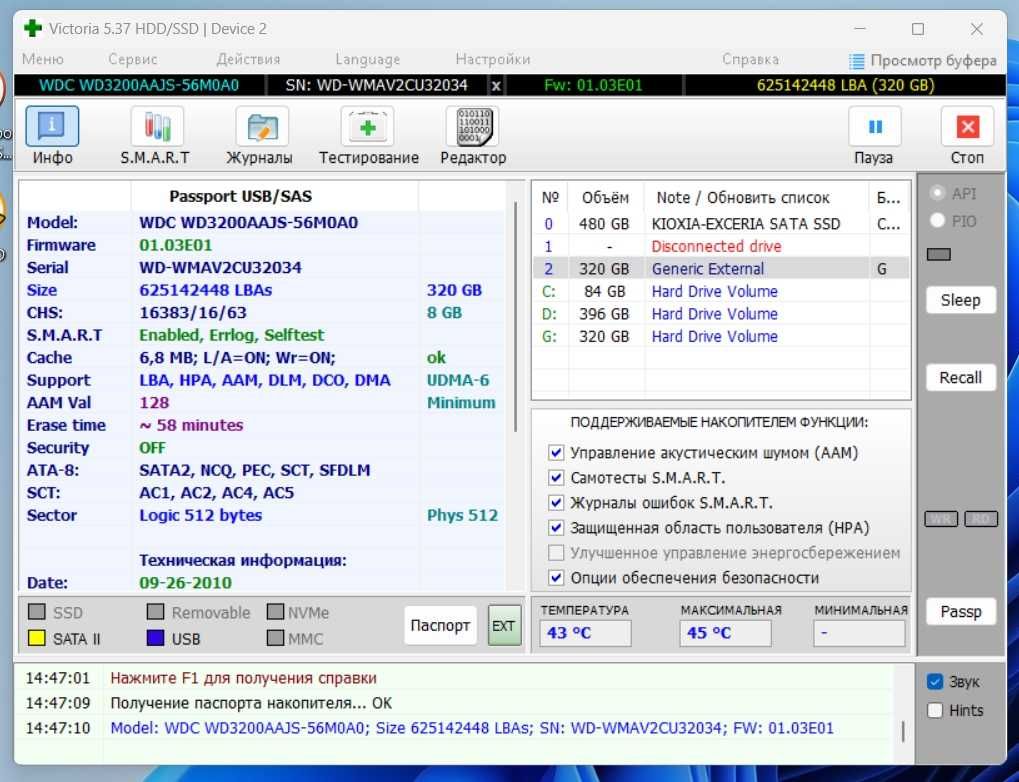The image size is (1019, 782).
Task: Click the Passp button
Action: 961,612
